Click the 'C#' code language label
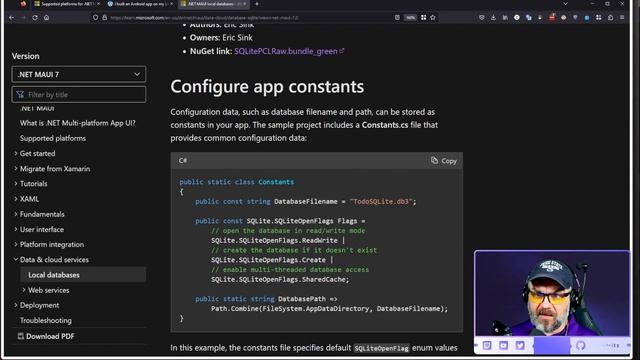Image resolution: width=640 pixels, height=360 pixels. (x=183, y=160)
